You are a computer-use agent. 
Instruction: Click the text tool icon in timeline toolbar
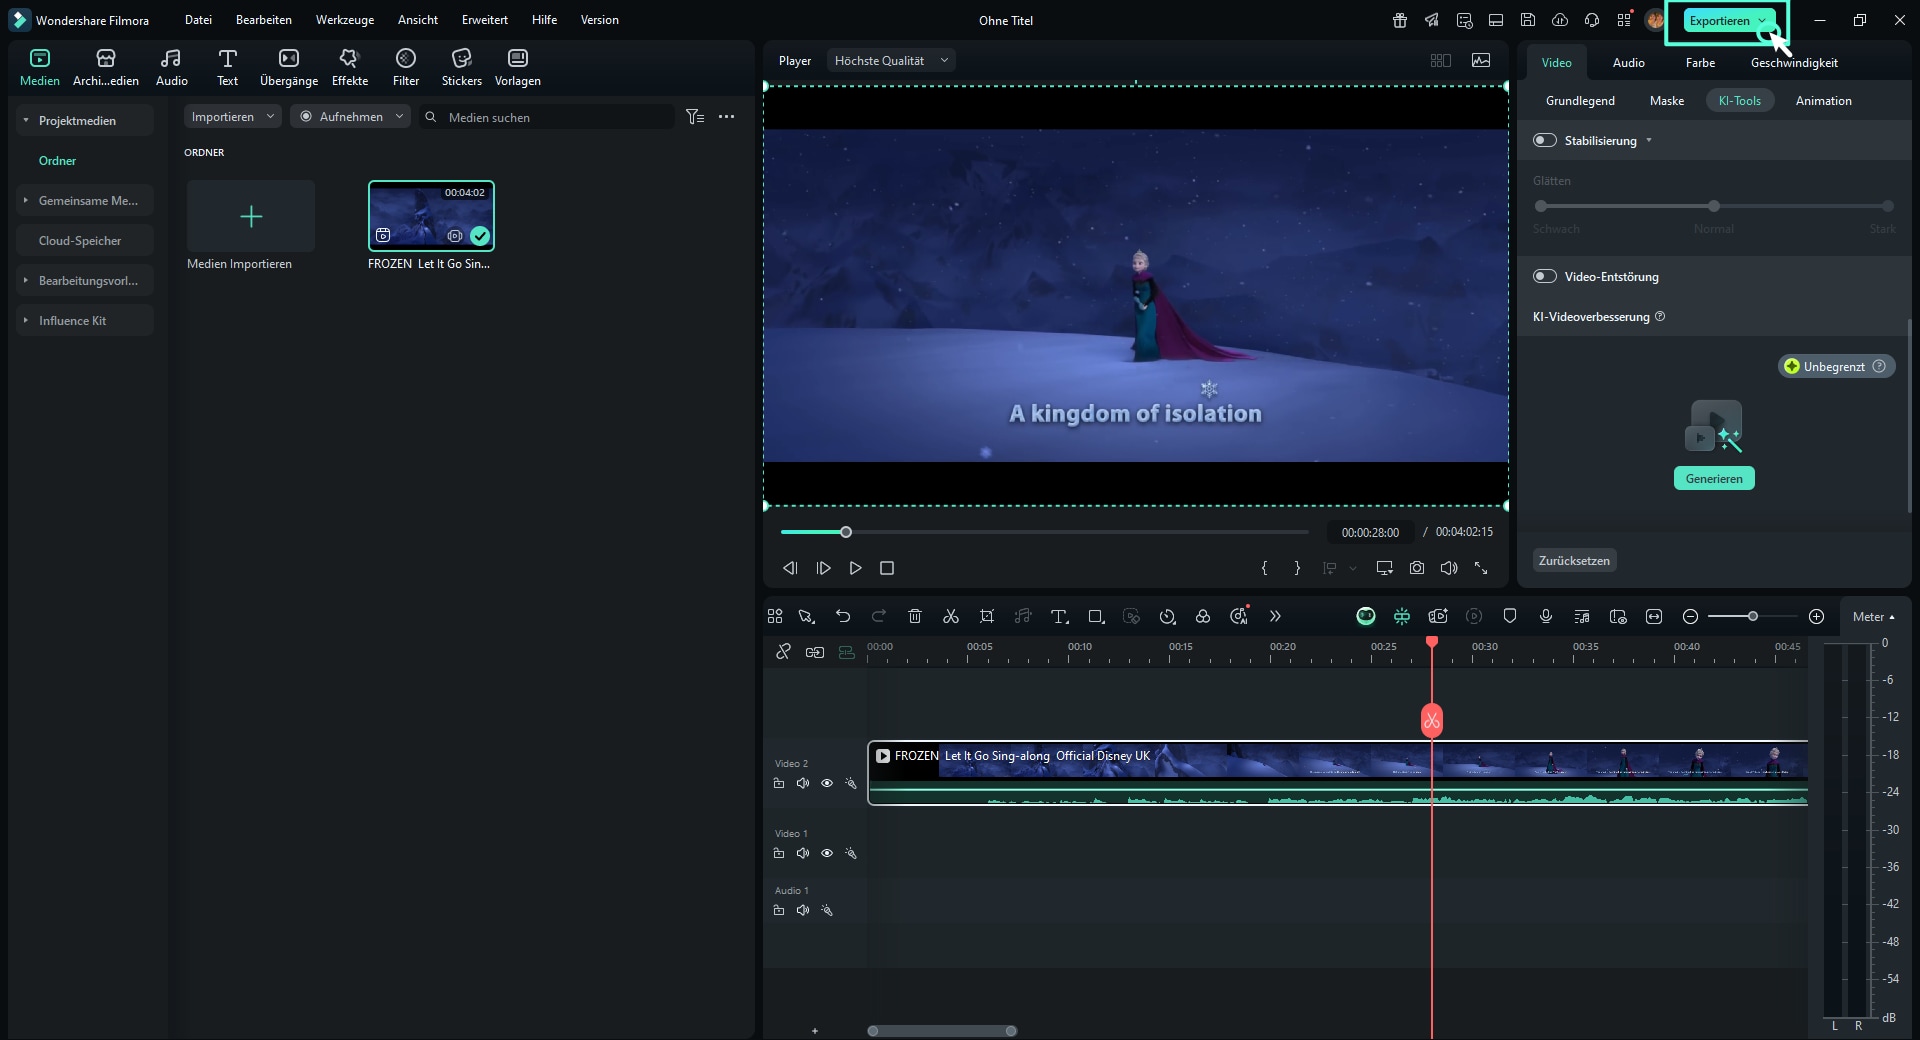coord(1059,616)
